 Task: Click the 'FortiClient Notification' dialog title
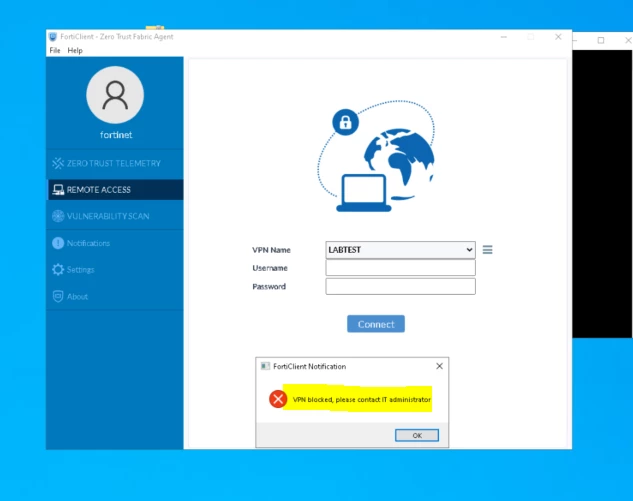309,366
